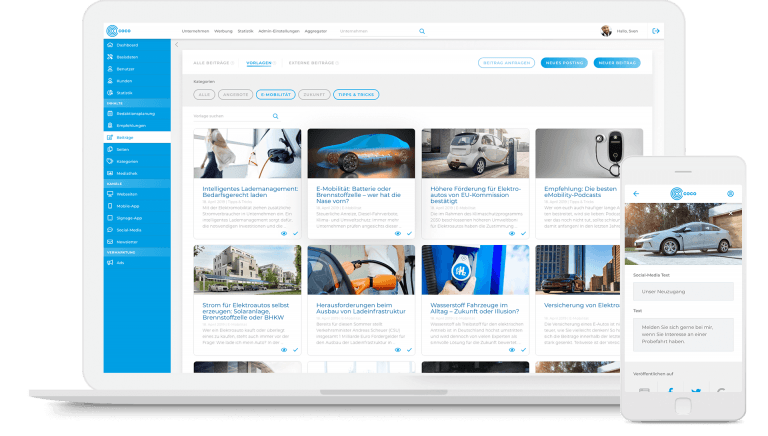Click NEUES POSTING button
This screenshot has height=436, width=768.
[564, 63]
